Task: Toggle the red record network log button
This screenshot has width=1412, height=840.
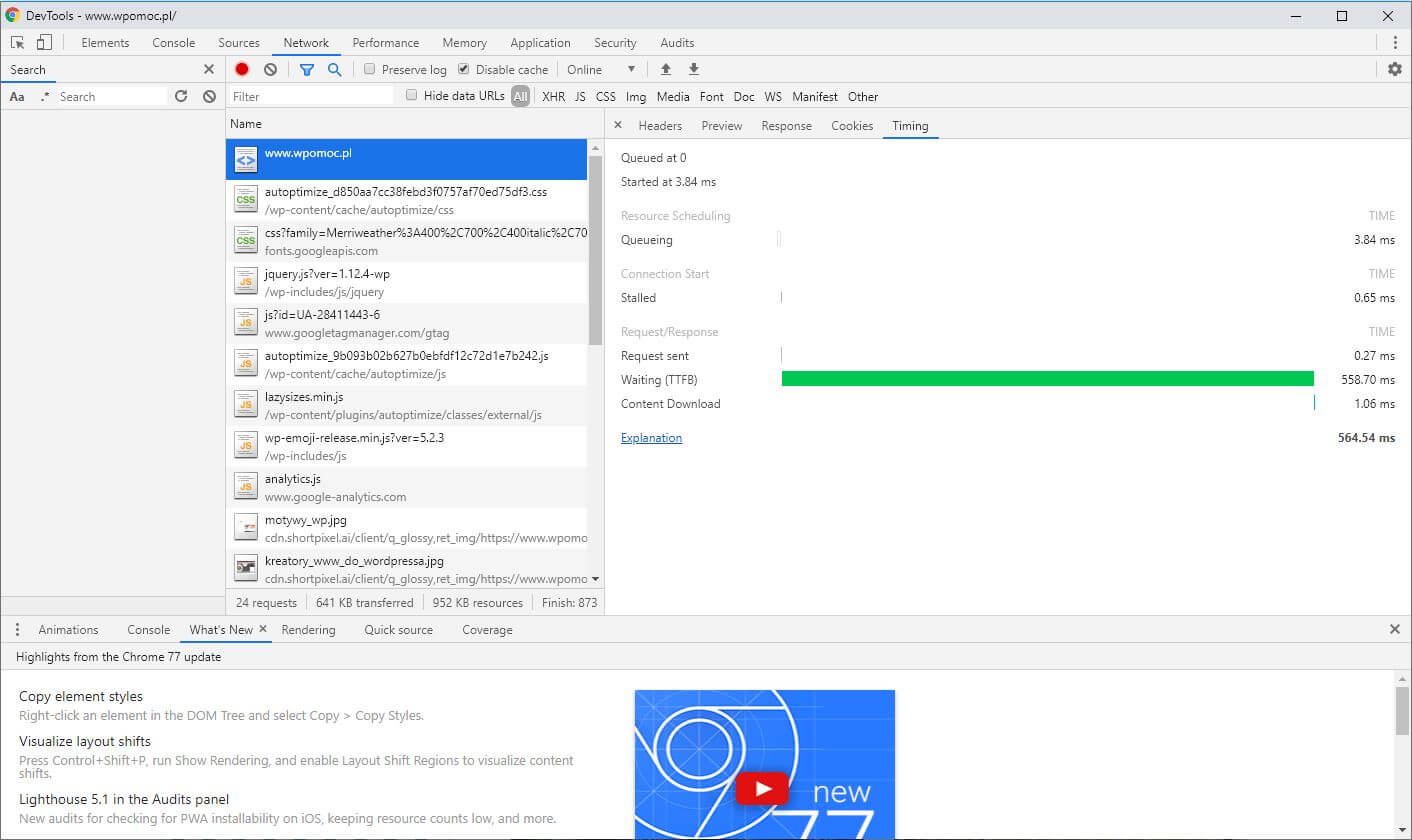Action: click(242, 69)
